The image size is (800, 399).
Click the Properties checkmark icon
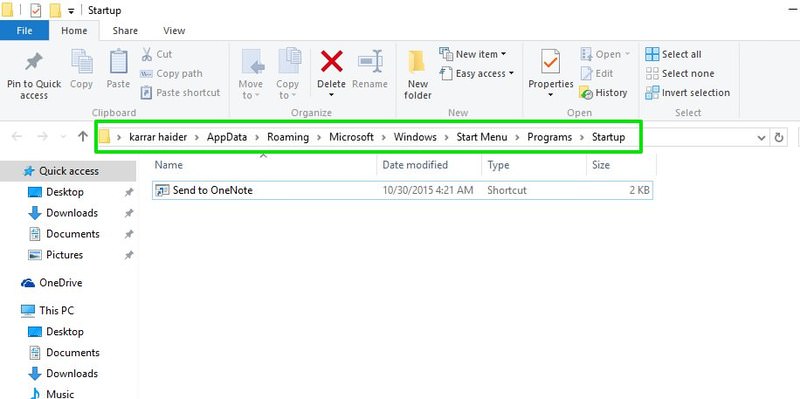coord(551,62)
